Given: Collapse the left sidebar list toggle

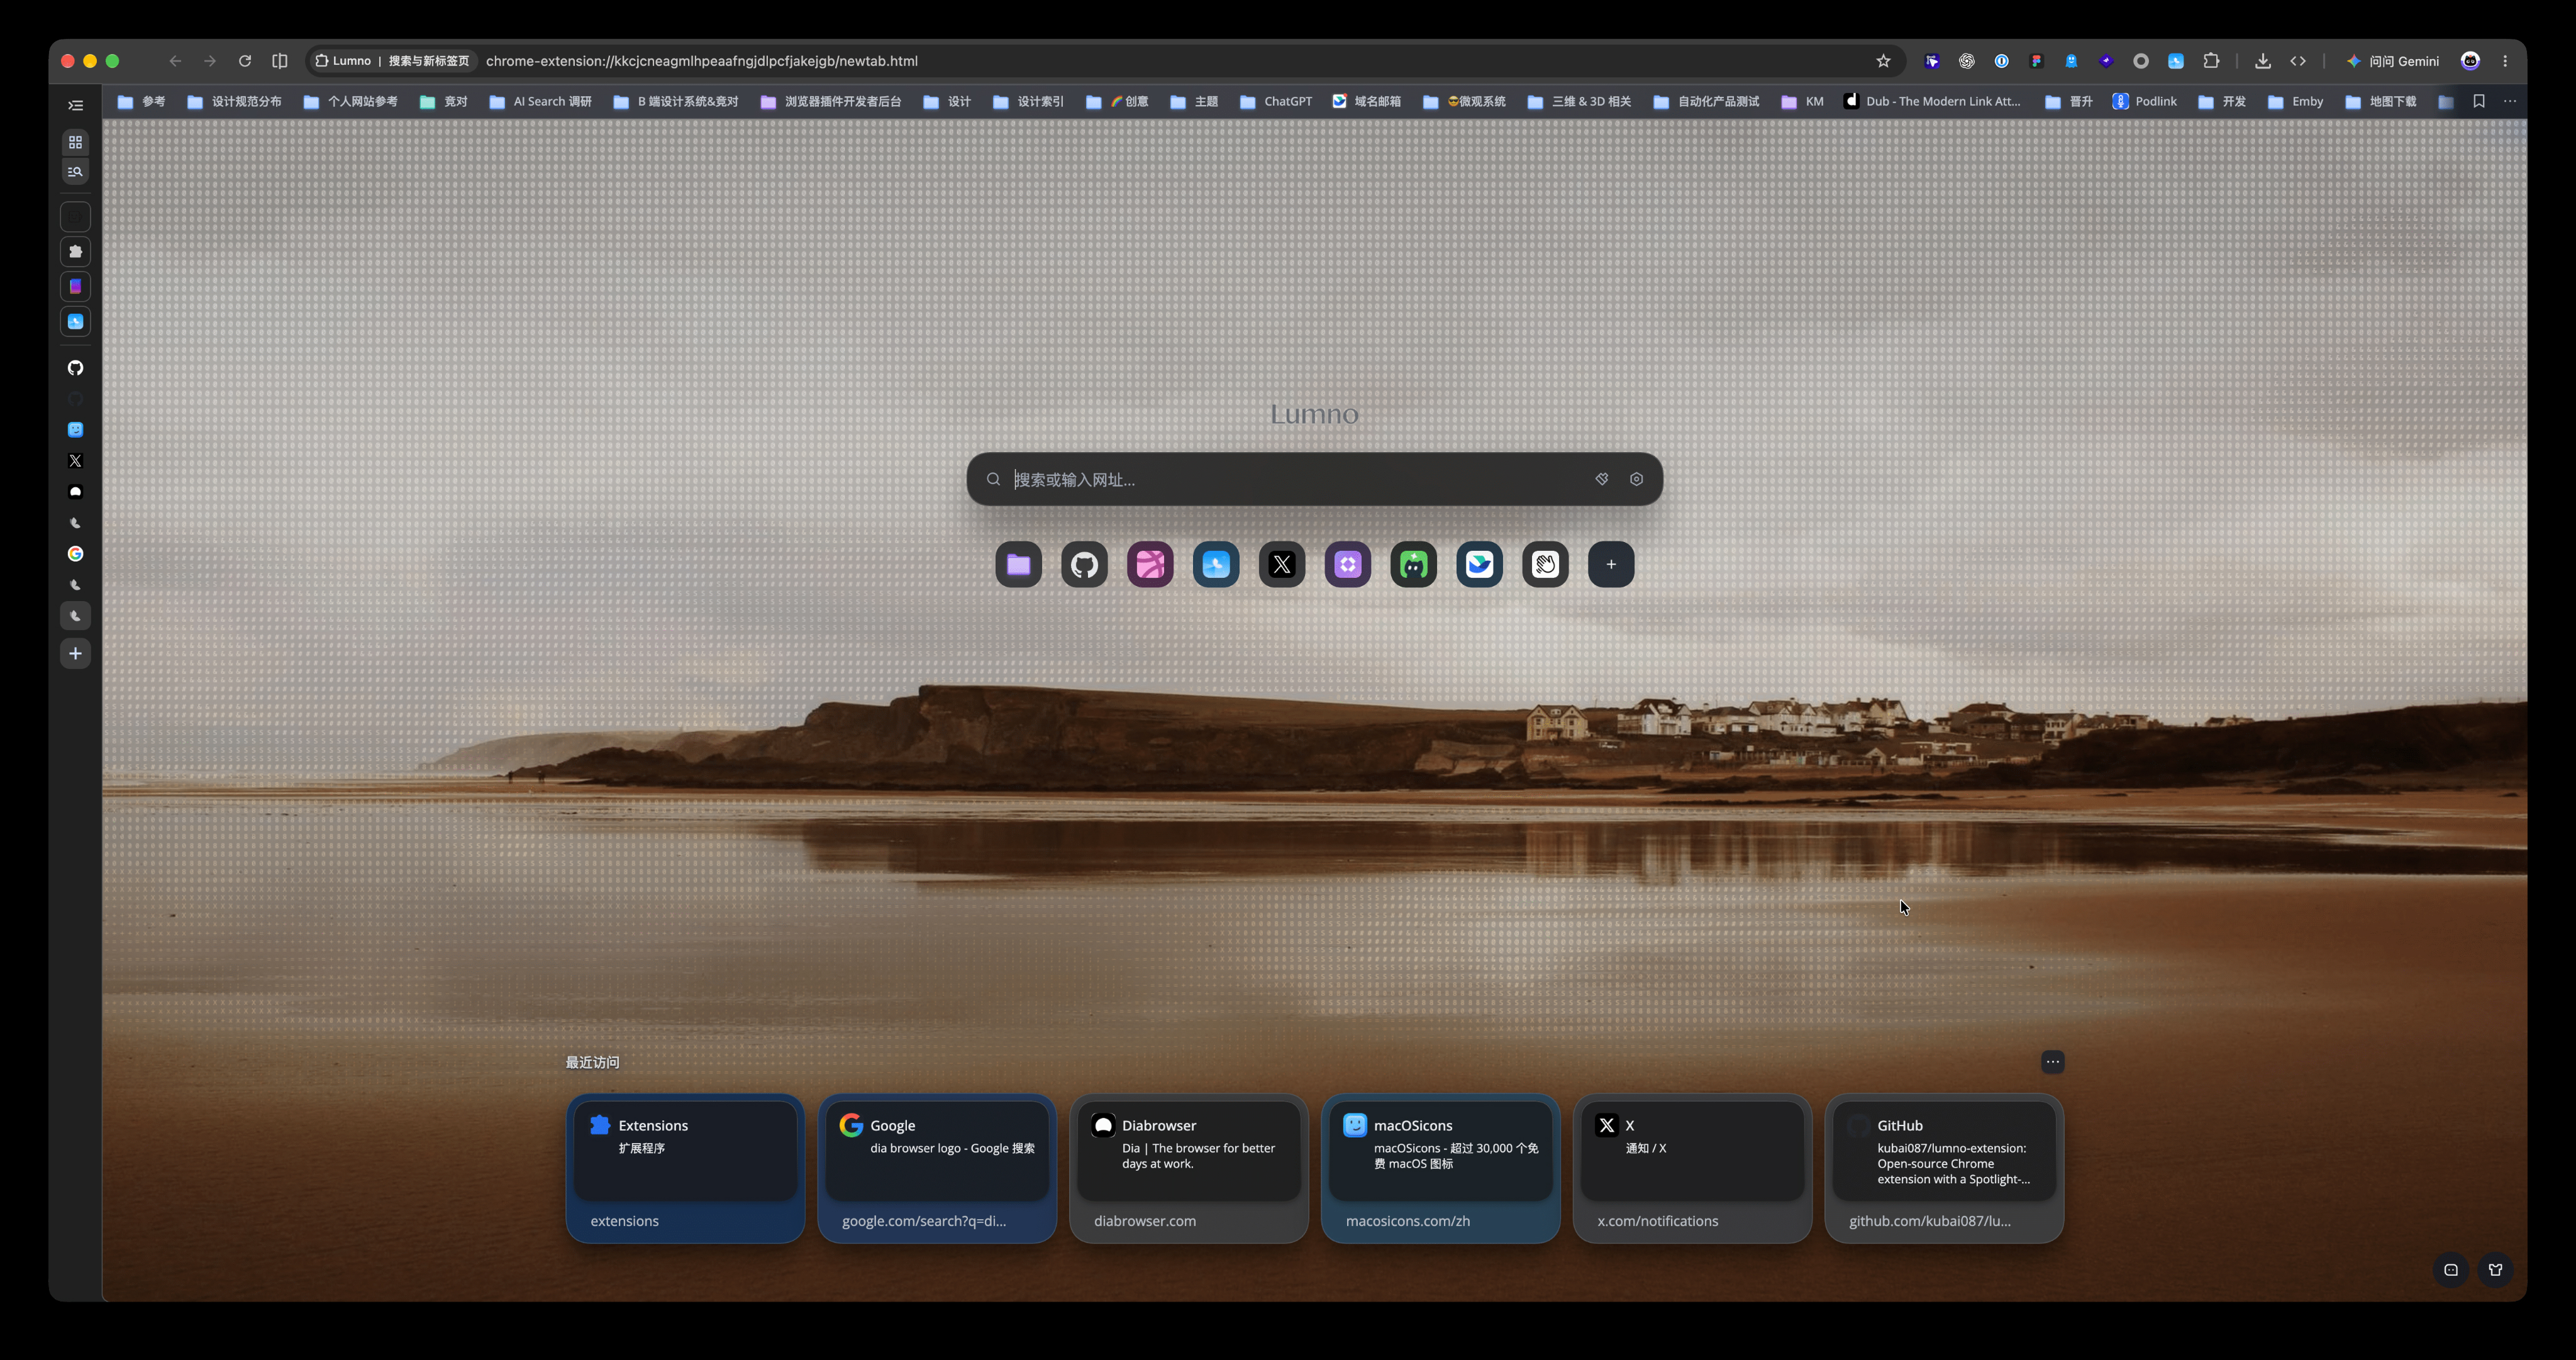Looking at the screenshot, I should pyautogui.click(x=75, y=105).
